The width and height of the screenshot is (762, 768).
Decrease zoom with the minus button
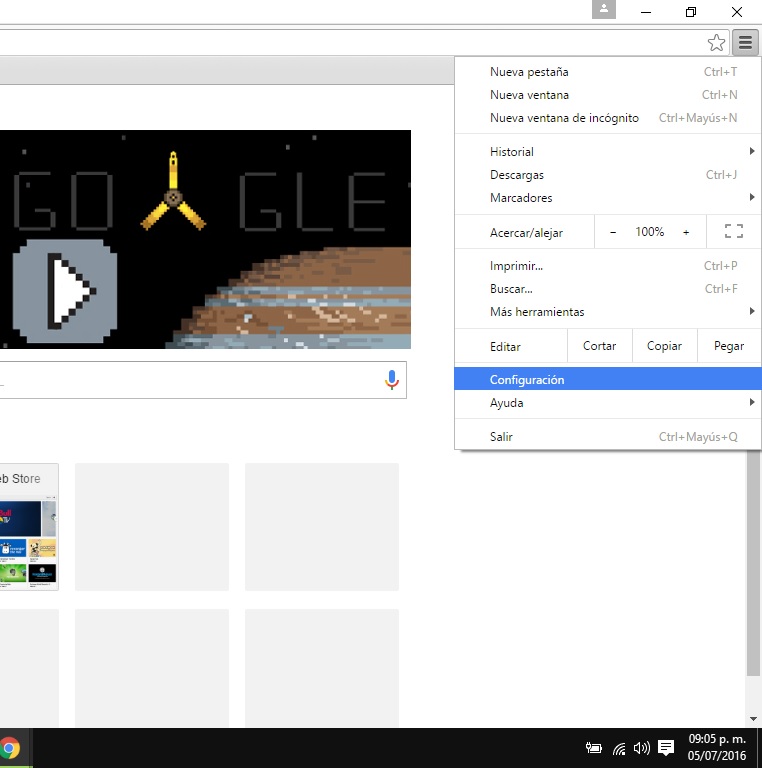(x=613, y=232)
